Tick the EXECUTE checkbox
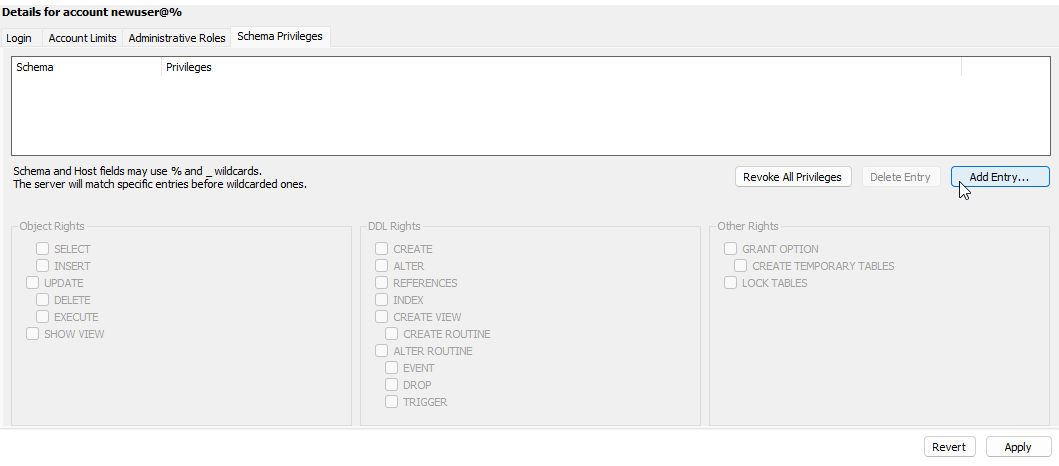1059x466 pixels. [x=43, y=317]
